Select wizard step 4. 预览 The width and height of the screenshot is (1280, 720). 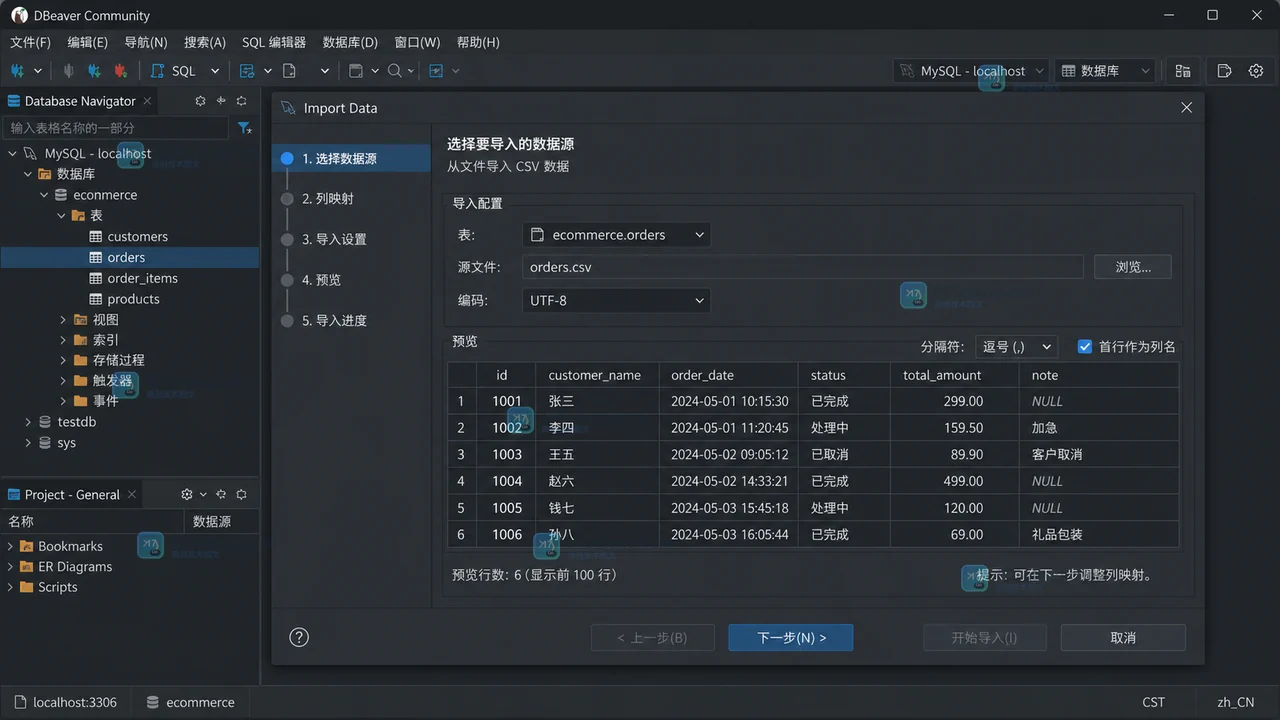[321, 280]
